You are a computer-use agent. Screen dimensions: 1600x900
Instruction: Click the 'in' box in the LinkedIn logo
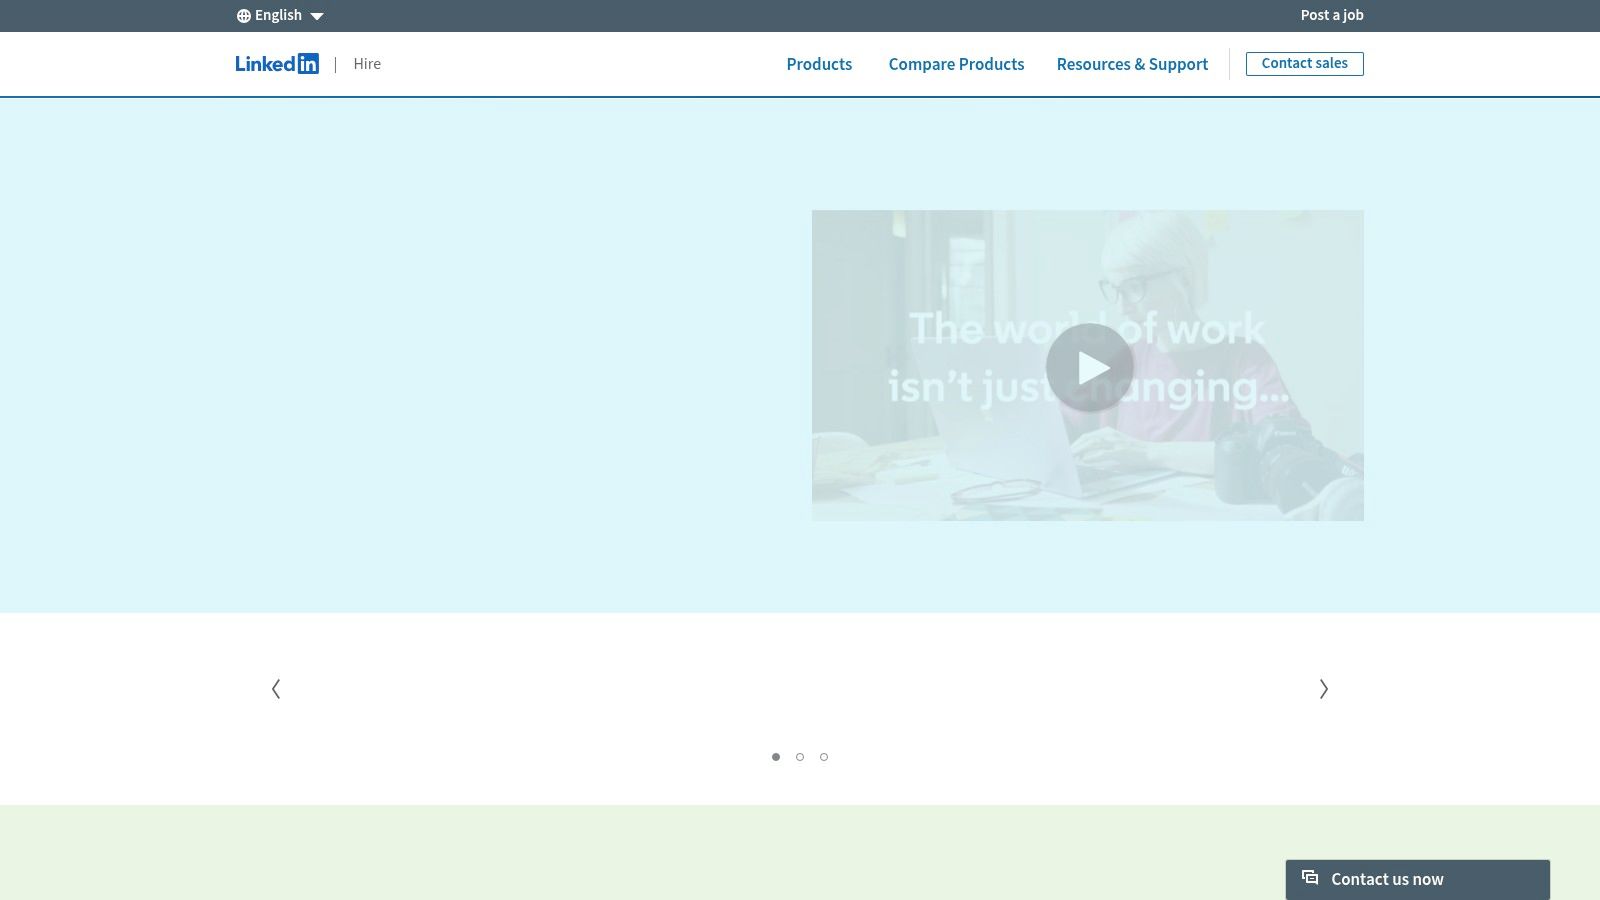click(310, 63)
